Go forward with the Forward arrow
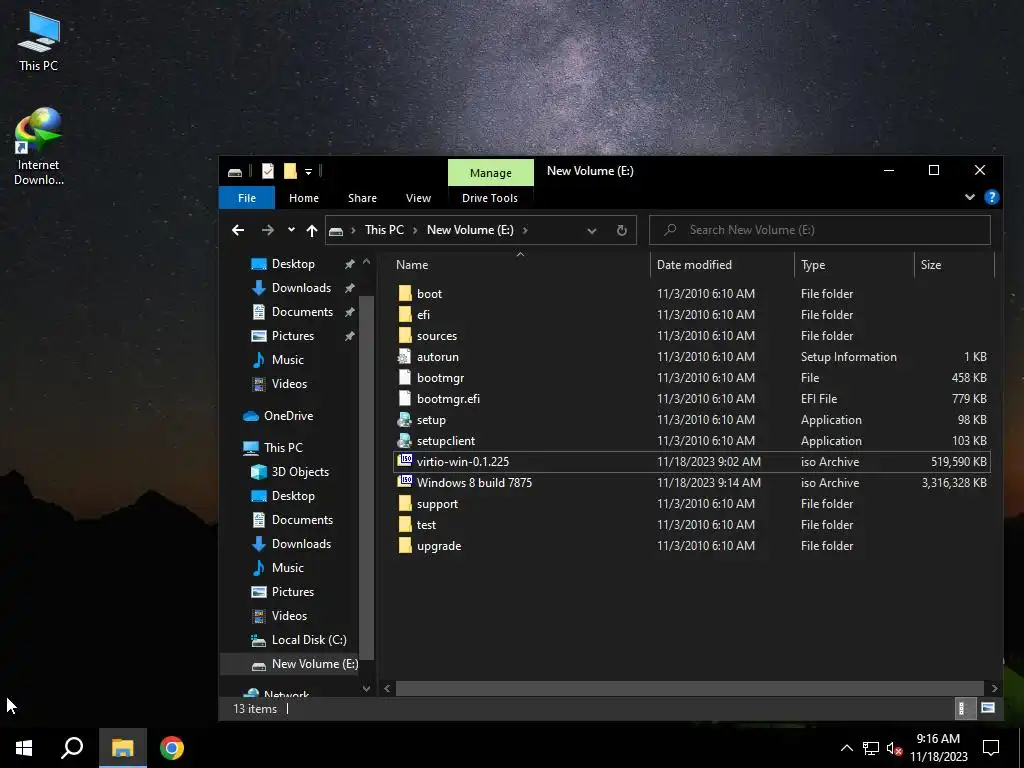The height and width of the screenshot is (768, 1024). (x=268, y=230)
